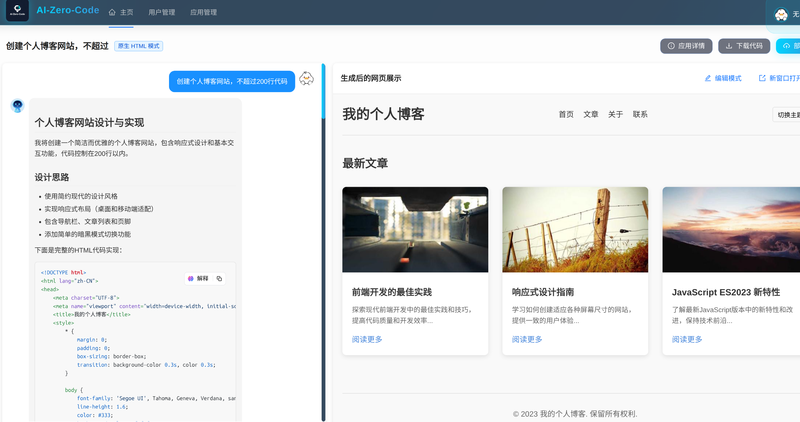Click the AI bot avatar icon
Viewport: 800px width, 422px height.
pos(17,106)
